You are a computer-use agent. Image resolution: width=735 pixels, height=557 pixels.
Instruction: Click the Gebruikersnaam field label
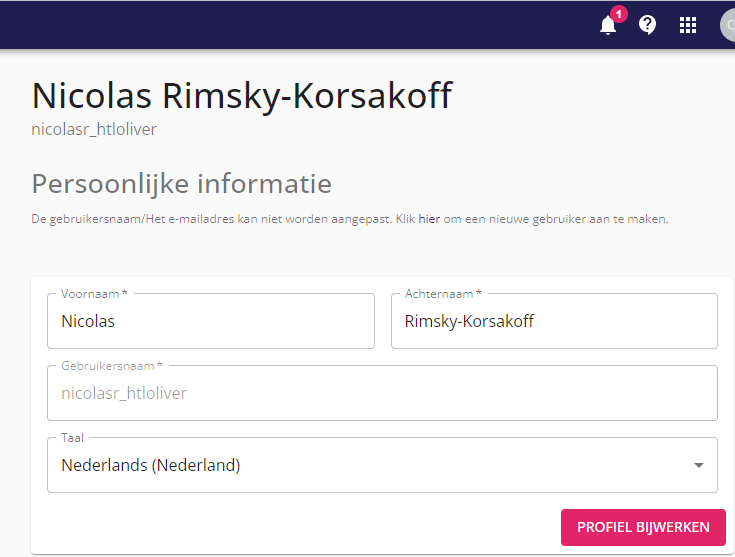point(112,366)
